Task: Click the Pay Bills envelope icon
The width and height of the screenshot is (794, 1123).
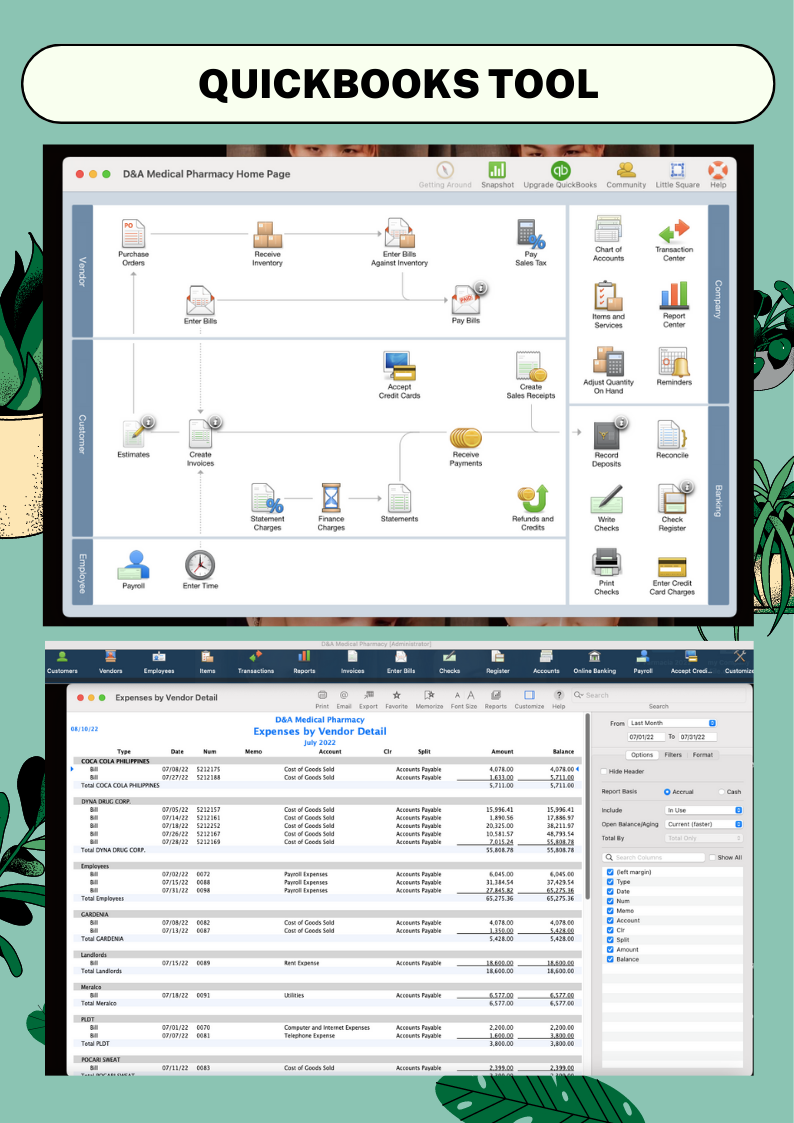Action: point(467,300)
